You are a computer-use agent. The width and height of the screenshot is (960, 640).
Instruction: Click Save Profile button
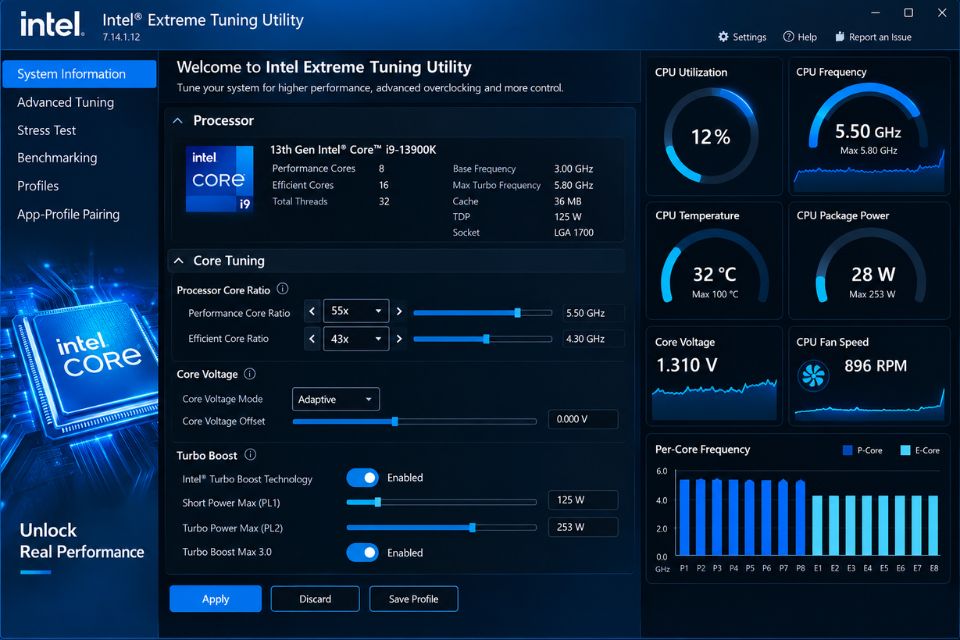tap(413, 598)
